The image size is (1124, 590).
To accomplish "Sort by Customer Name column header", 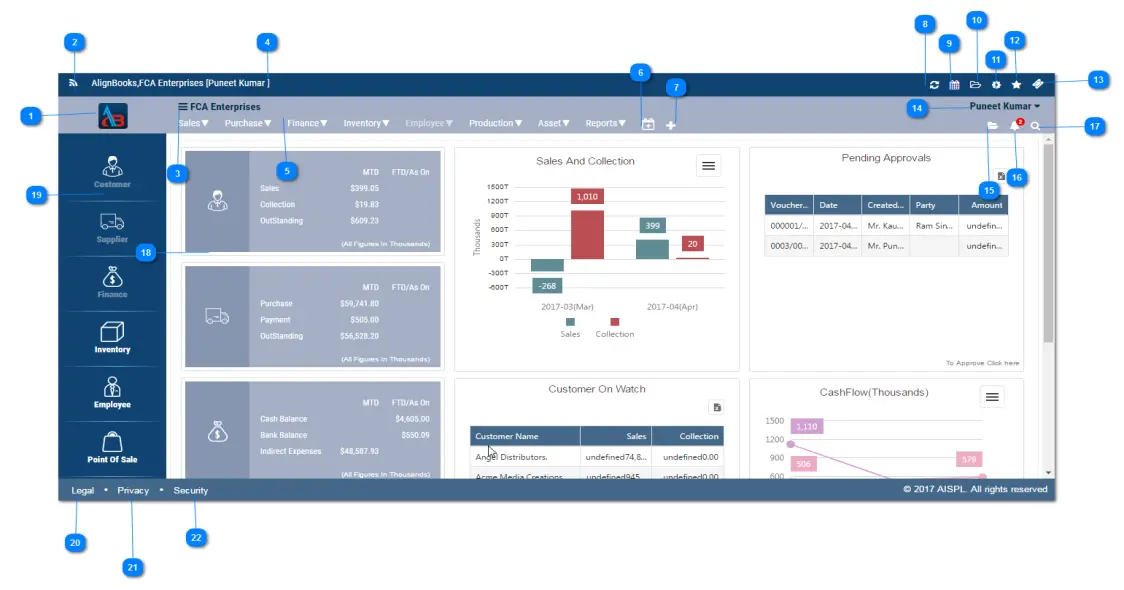I will 525,436.
